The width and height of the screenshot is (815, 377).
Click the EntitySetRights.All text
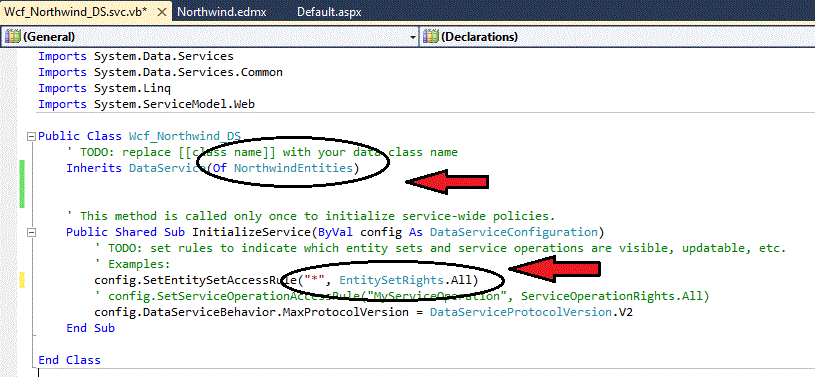coord(405,280)
